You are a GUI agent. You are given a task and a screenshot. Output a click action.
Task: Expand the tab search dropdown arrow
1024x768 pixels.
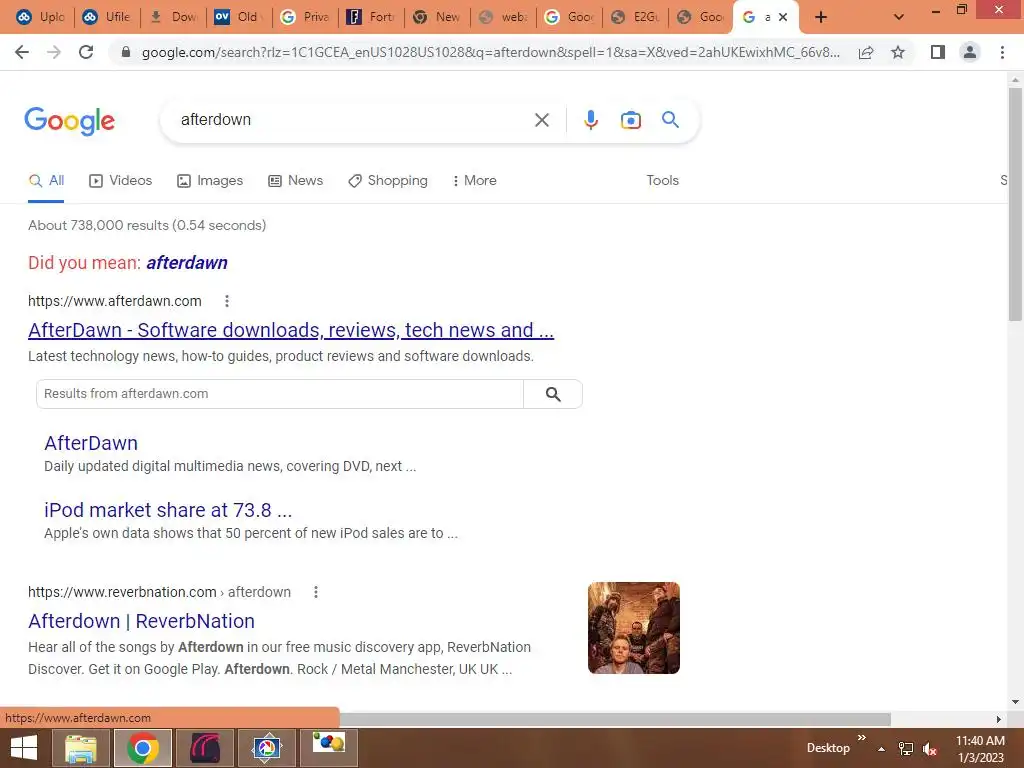[899, 17]
